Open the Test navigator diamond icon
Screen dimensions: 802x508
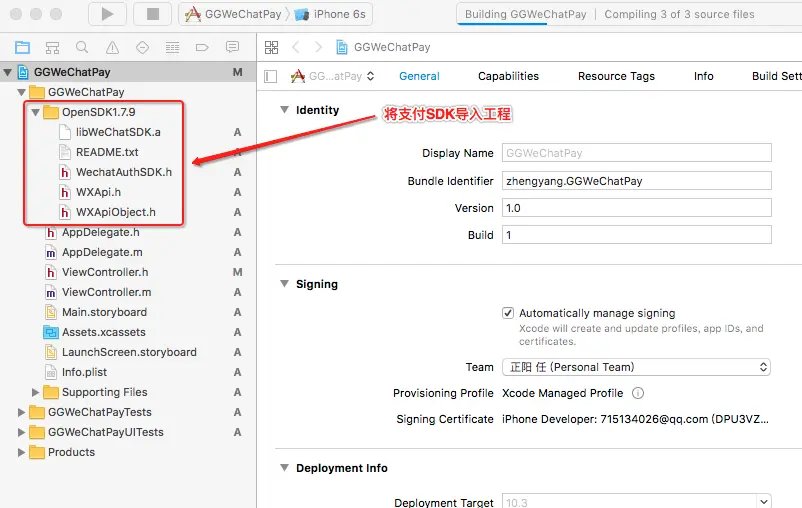[x=142, y=48]
